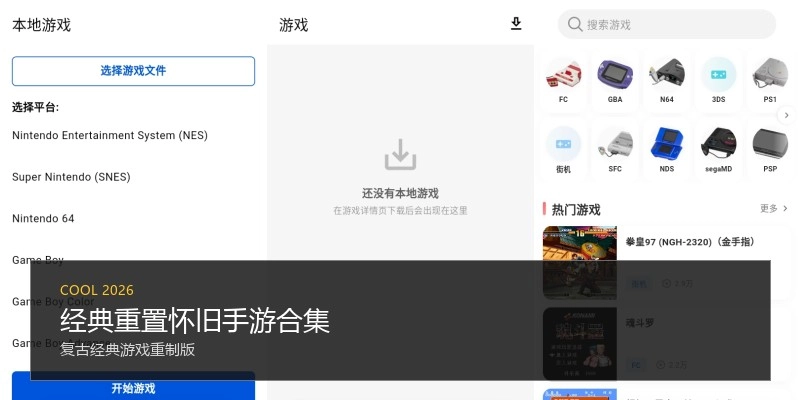This screenshot has width=800, height=400.
Task: Click the search magnifier icon
Action: tap(575, 24)
